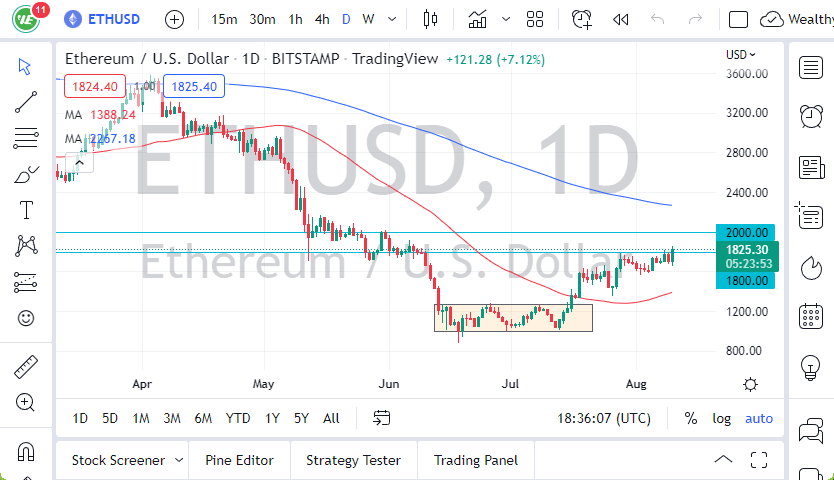Select the trend line drawing tool
The image size is (834, 480).
pyautogui.click(x=26, y=100)
